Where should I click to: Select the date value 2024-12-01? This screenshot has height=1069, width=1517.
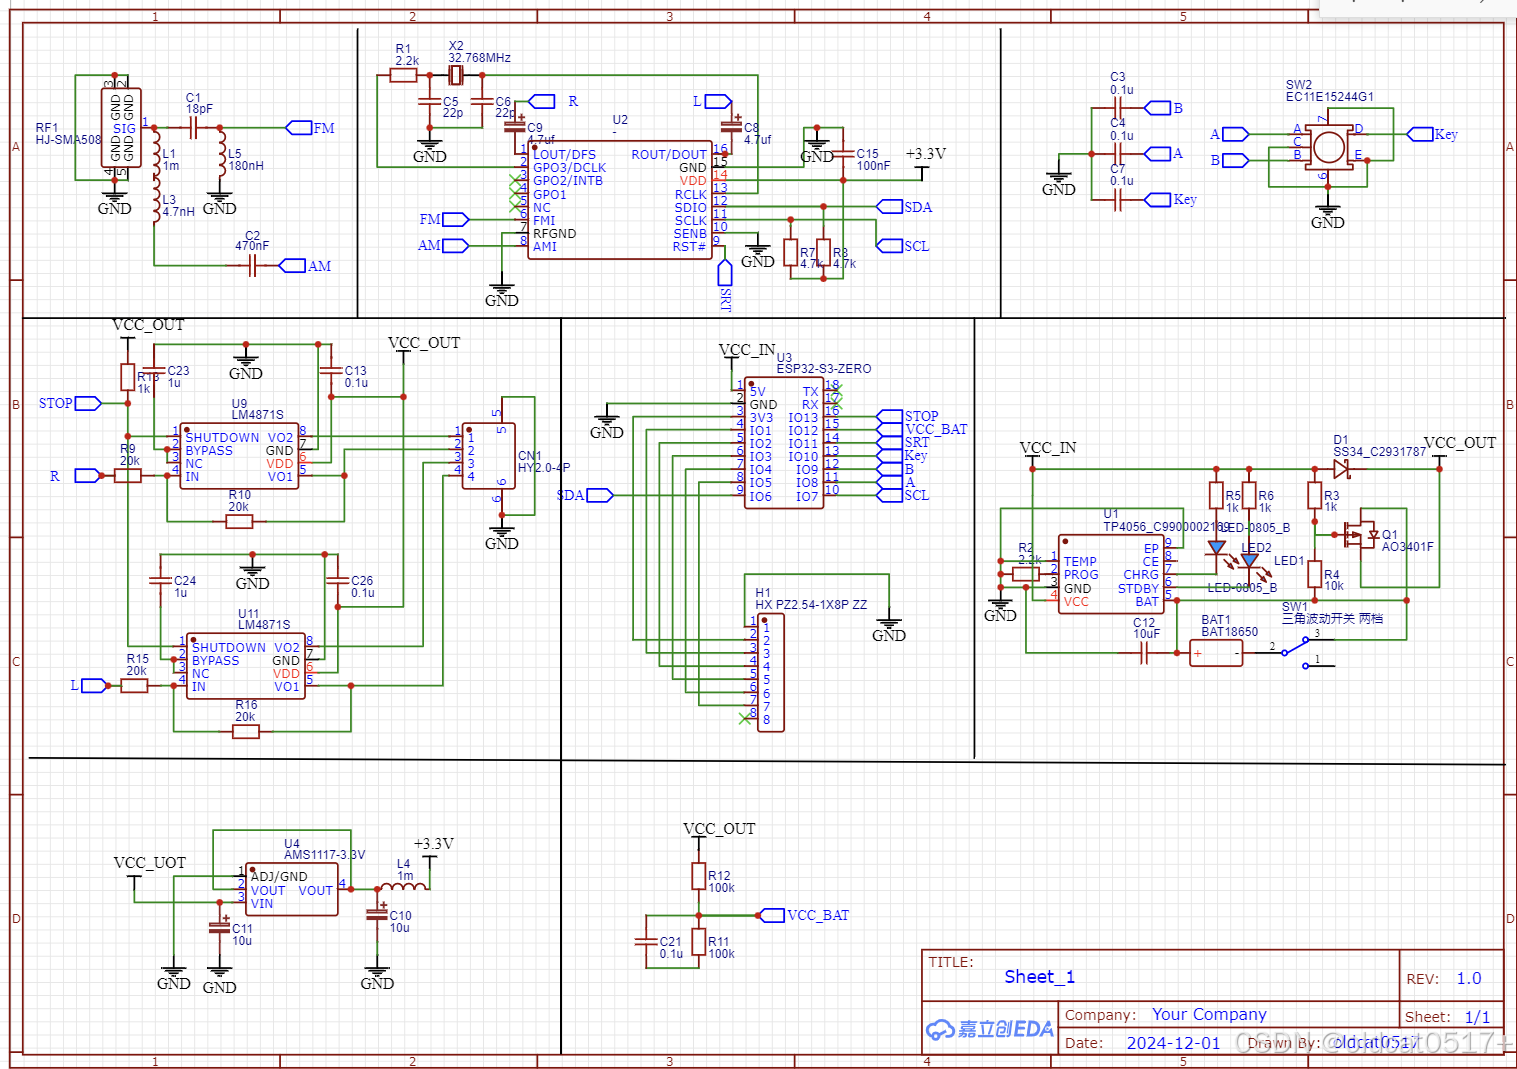pyautogui.click(x=1174, y=1043)
